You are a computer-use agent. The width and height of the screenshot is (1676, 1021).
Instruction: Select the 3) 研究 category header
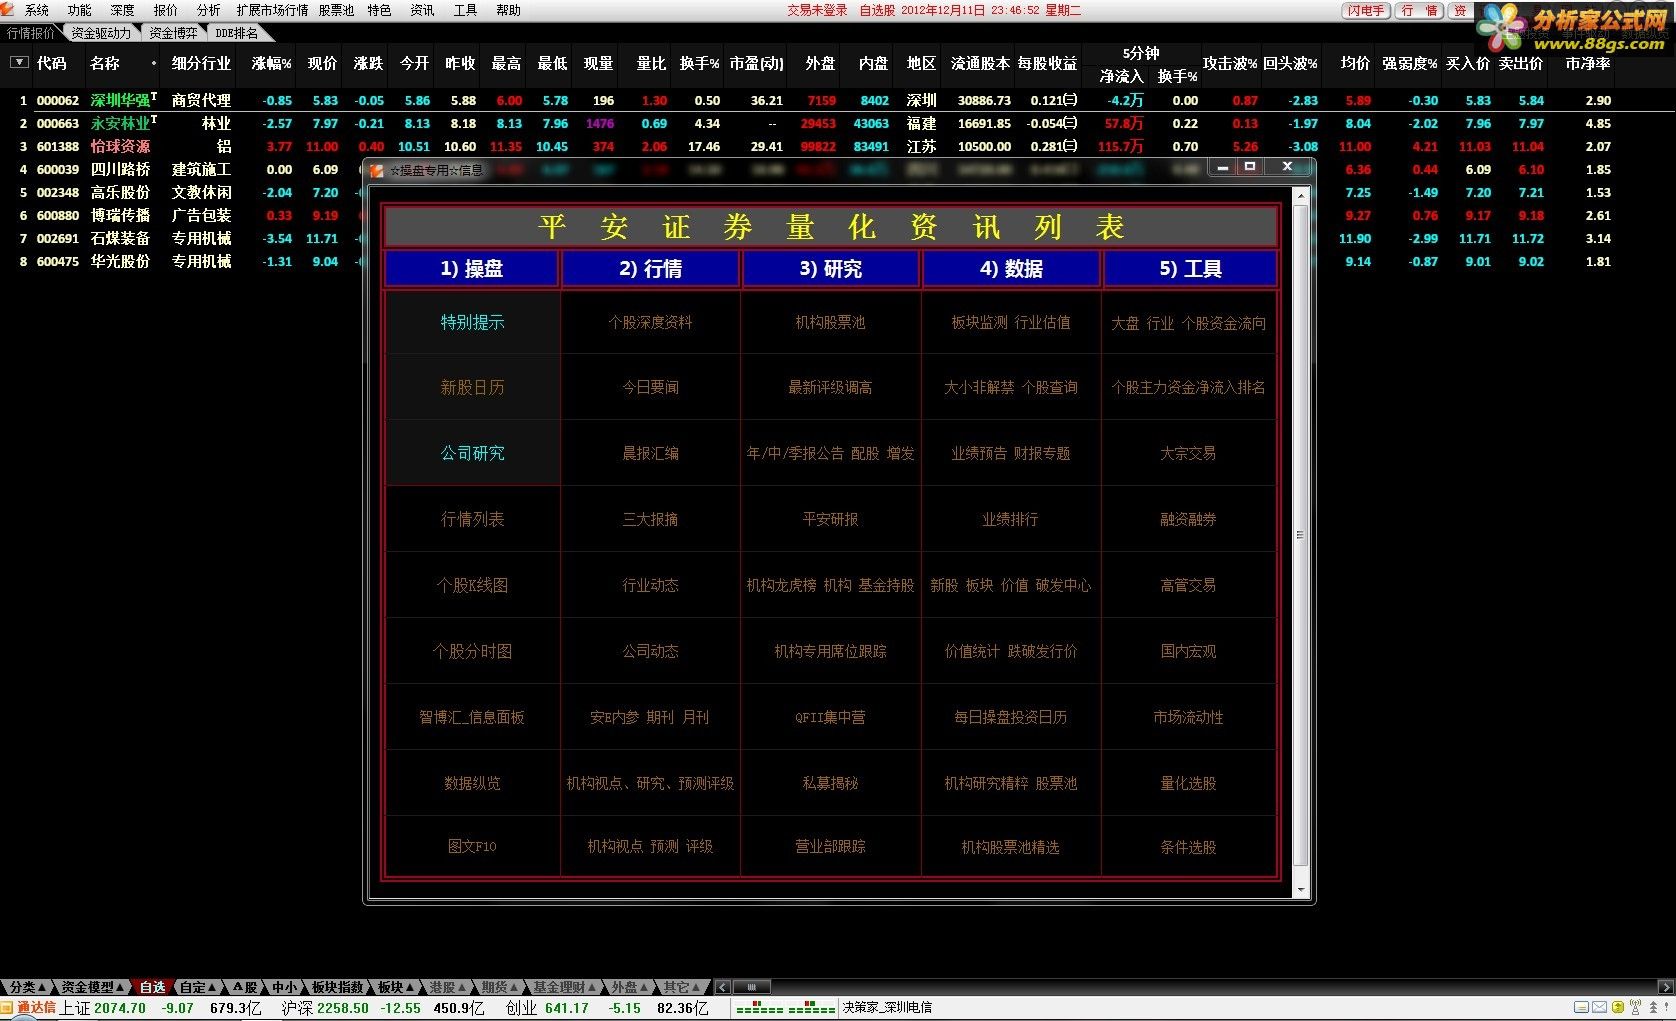pyautogui.click(x=830, y=269)
